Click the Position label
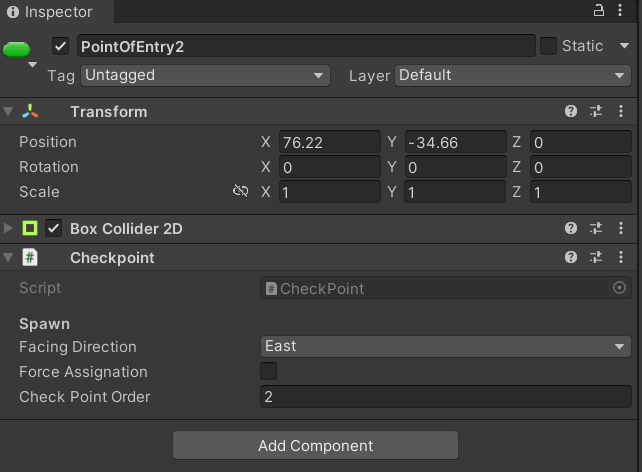This screenshot has height=472, width=642. [48, 142]
